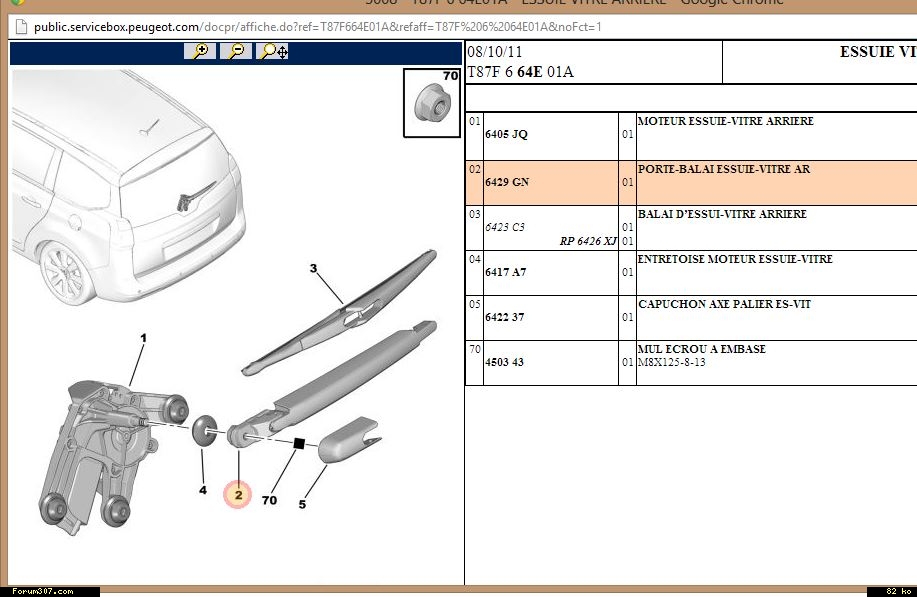Click row number 03 in parts table

[x=474, y=215]
